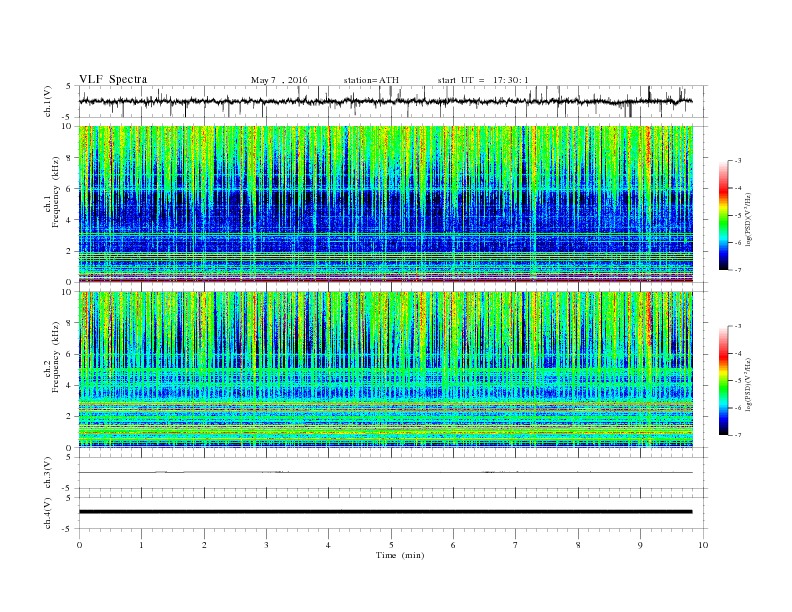Image resolution: width=792 pixels, height=612 pixels.
Task: Click the ch.1 voltage waveform trace
Action: (385, 101)
